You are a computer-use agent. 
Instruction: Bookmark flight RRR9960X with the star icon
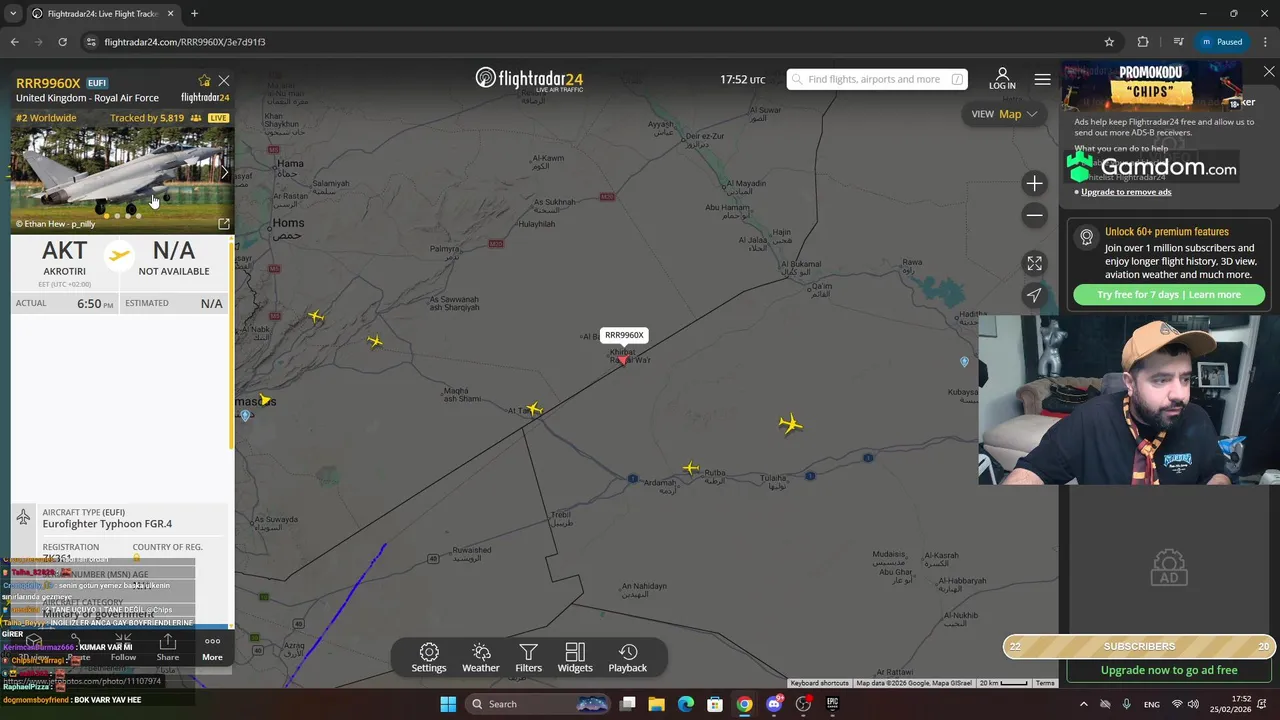pos(204,81)
